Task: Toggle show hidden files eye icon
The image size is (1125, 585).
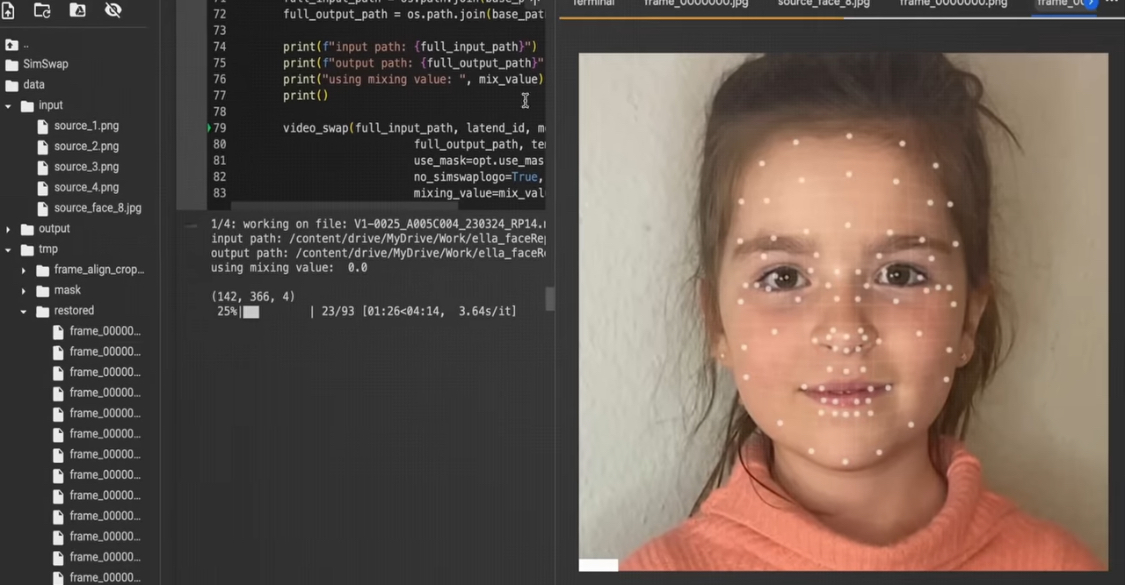Action: point(113,10)
